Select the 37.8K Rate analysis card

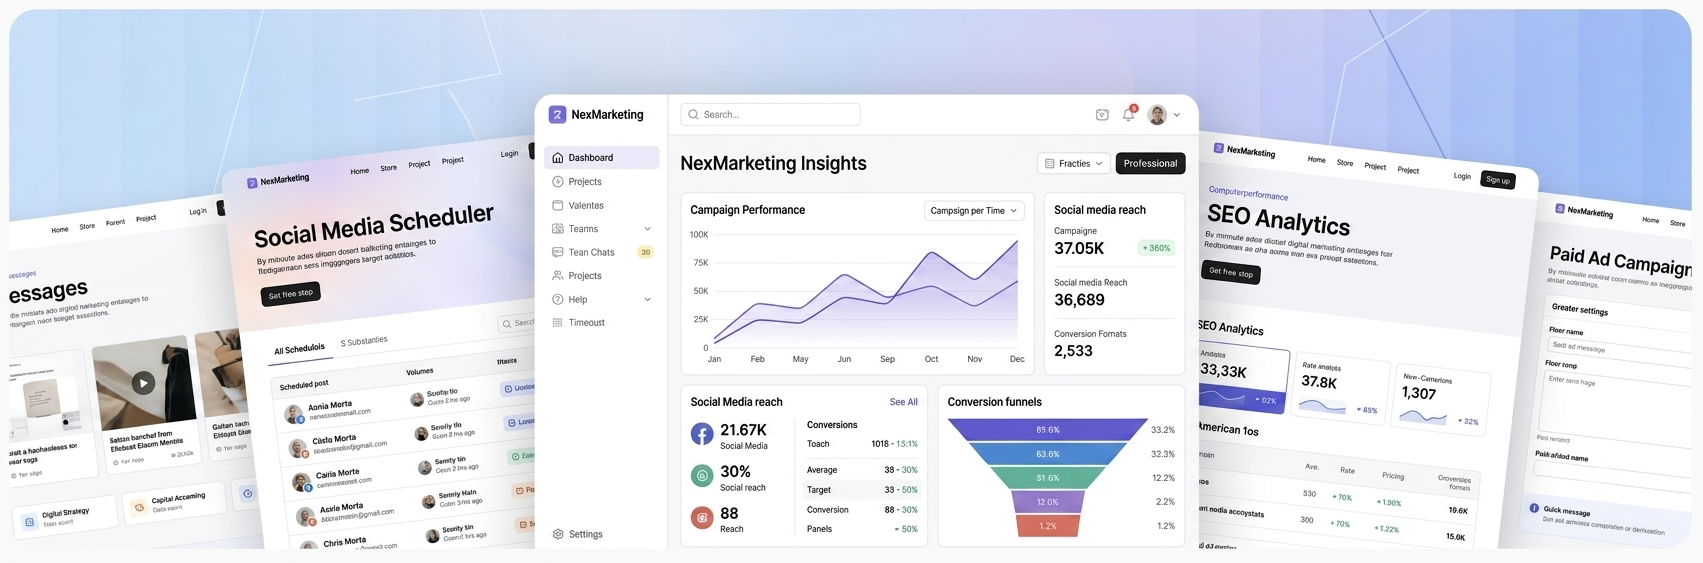(1340, 388)
